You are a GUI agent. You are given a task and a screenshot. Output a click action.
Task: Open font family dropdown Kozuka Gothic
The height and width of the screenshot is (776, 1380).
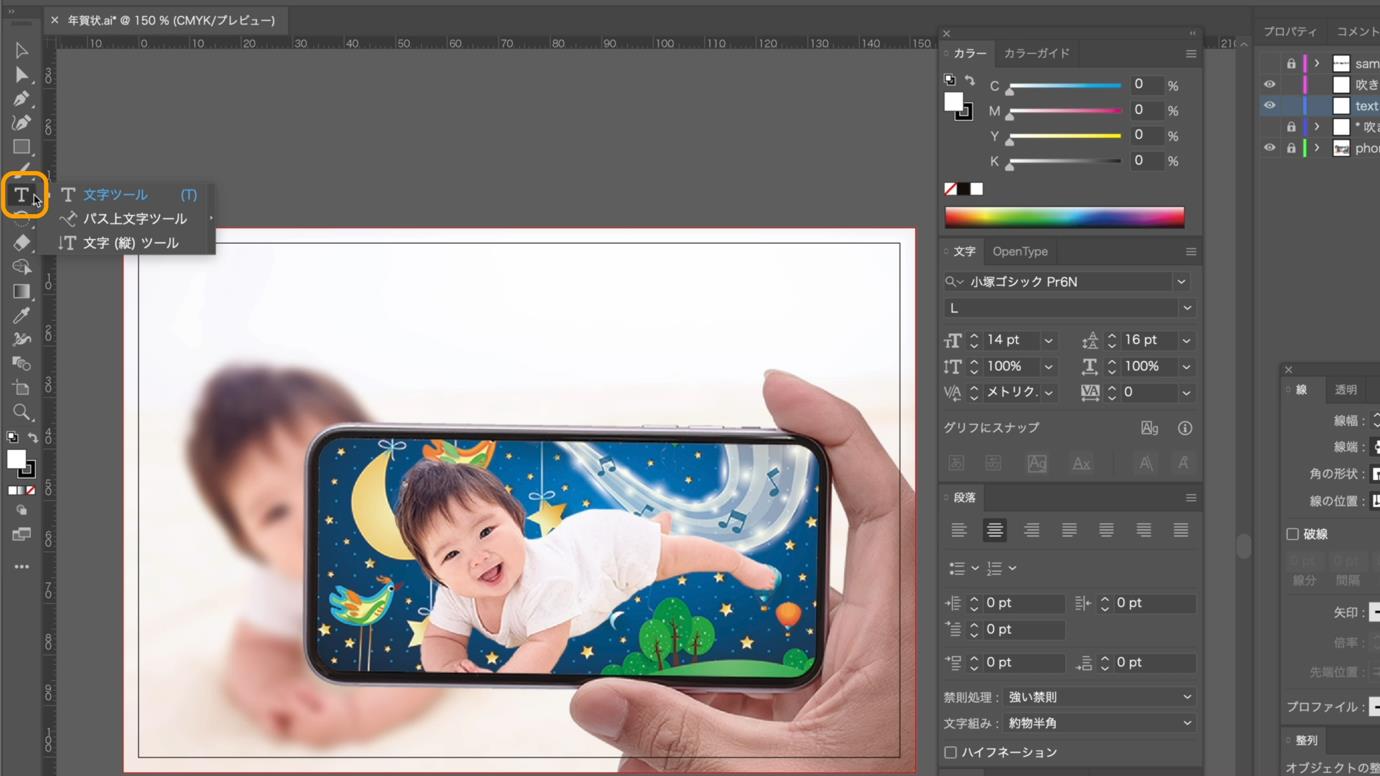pos(1182,282)
